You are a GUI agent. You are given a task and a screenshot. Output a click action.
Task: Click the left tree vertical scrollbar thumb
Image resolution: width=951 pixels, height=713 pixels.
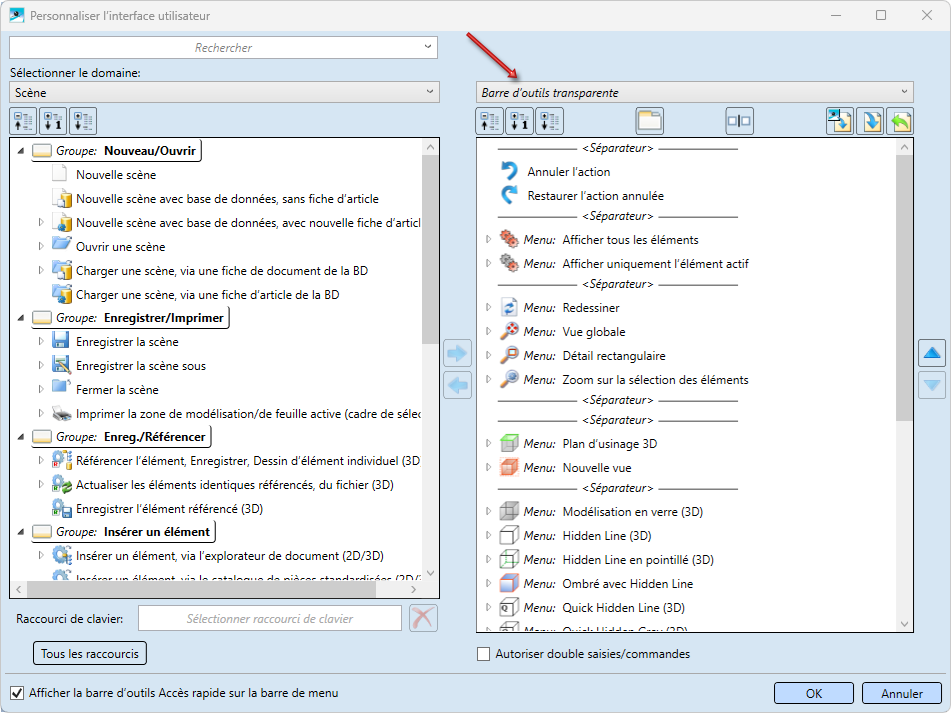[x=430, y=250]
